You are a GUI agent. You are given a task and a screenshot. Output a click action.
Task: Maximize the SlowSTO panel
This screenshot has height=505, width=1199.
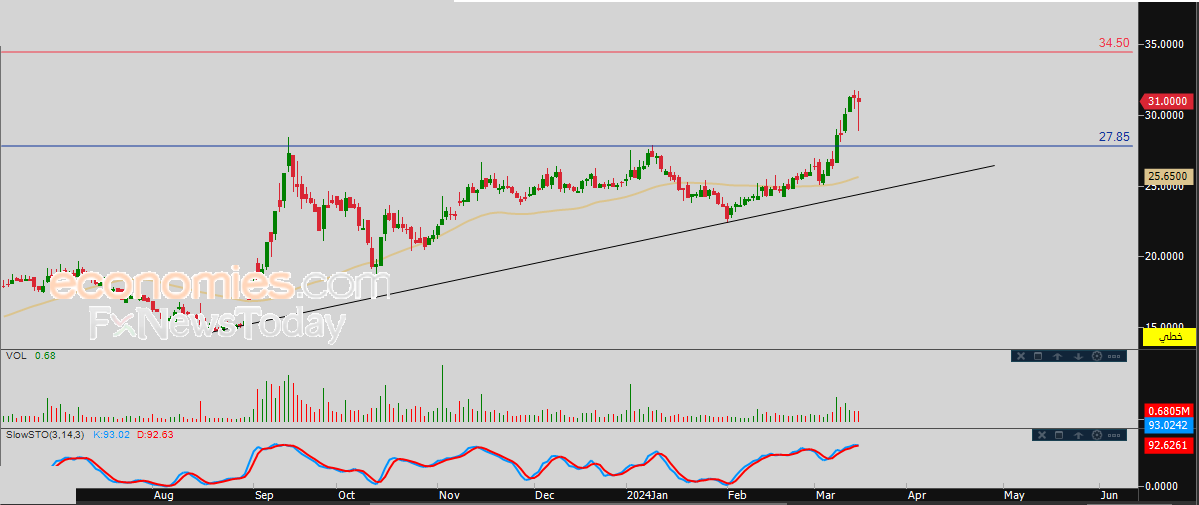pyautogui.click(x=1060, y=435)
